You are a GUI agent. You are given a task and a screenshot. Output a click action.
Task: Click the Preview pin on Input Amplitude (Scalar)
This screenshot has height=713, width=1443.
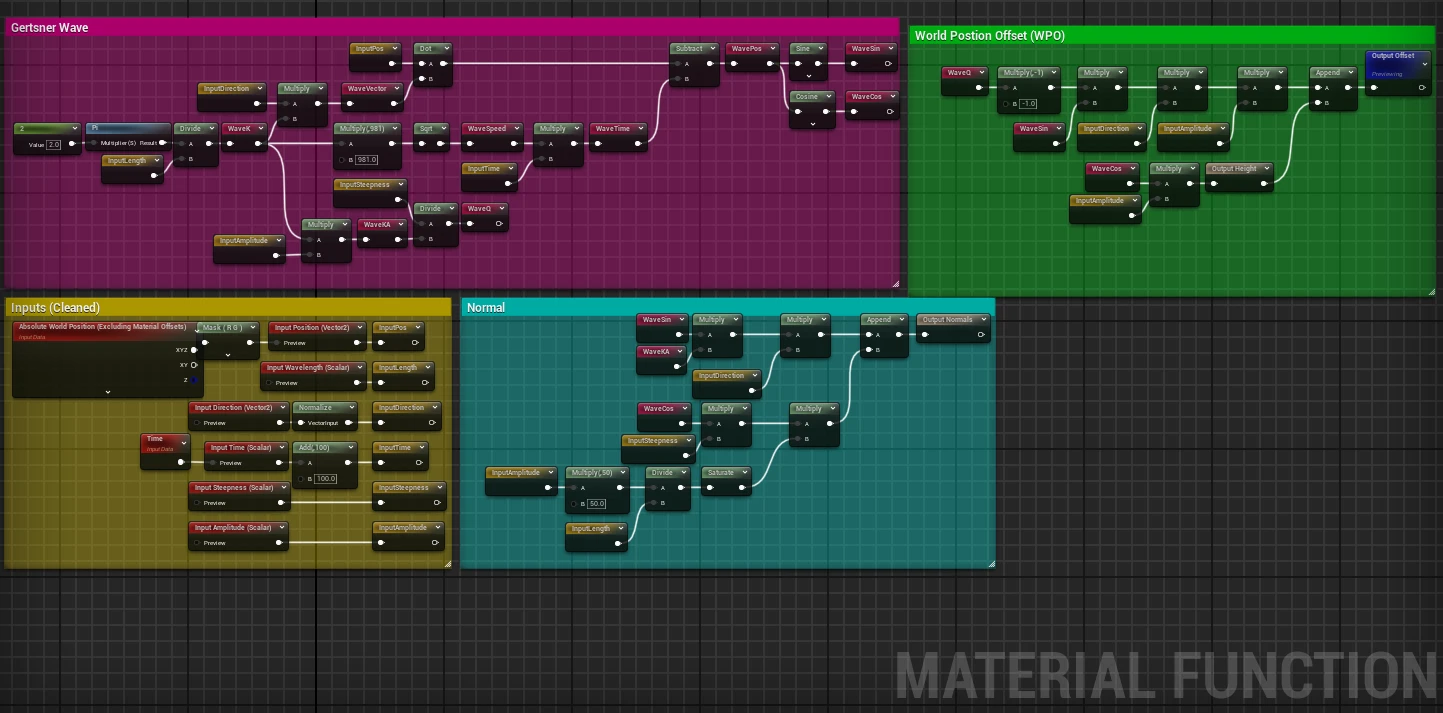[x=197, y=543]
